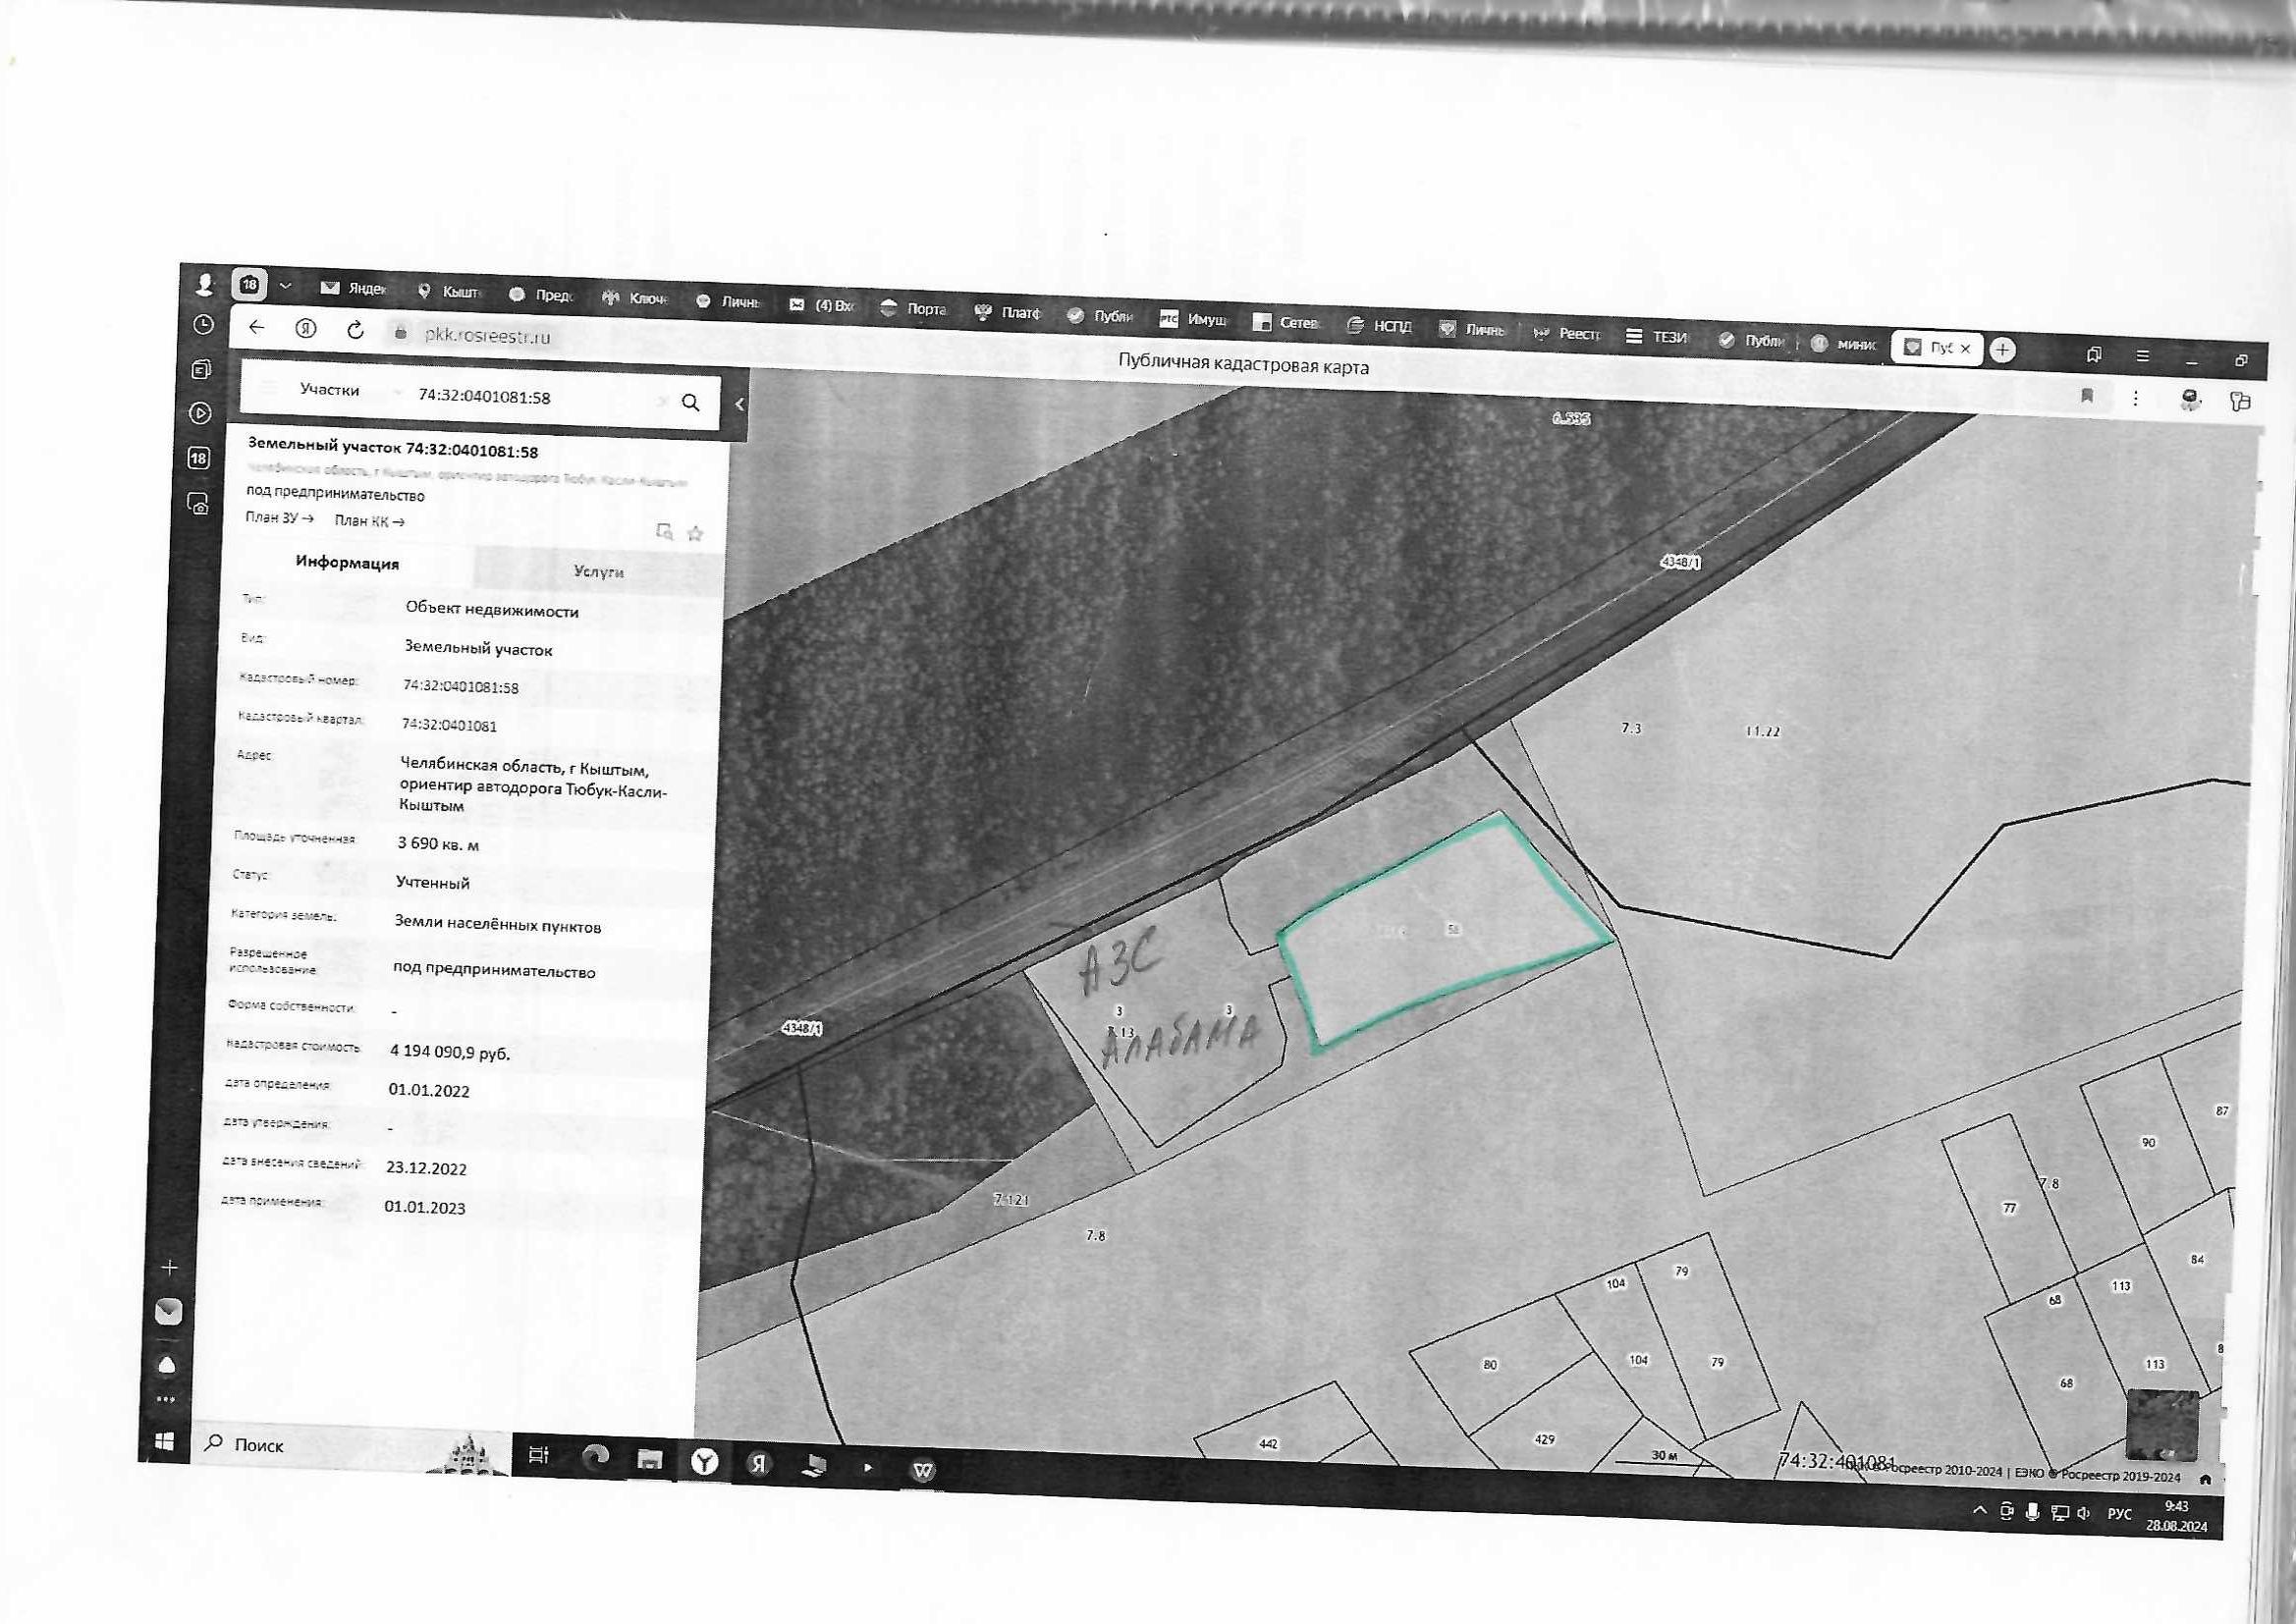Select the Информация tab
The height and width of the screenshot is (1624, 2296).
[347, 563]
